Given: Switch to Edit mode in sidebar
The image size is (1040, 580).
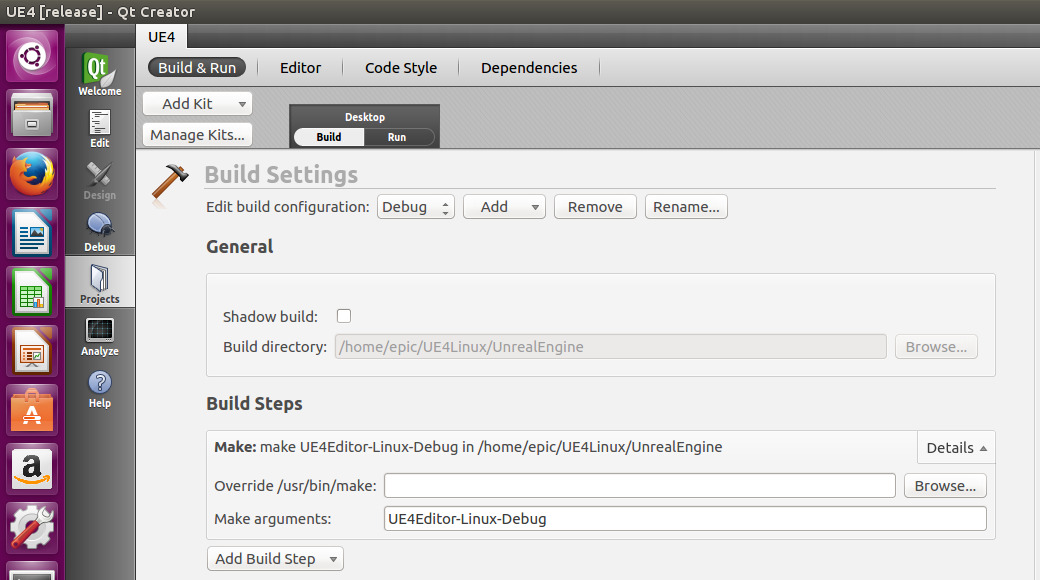Looking at the screenshot, I should 99,128.
